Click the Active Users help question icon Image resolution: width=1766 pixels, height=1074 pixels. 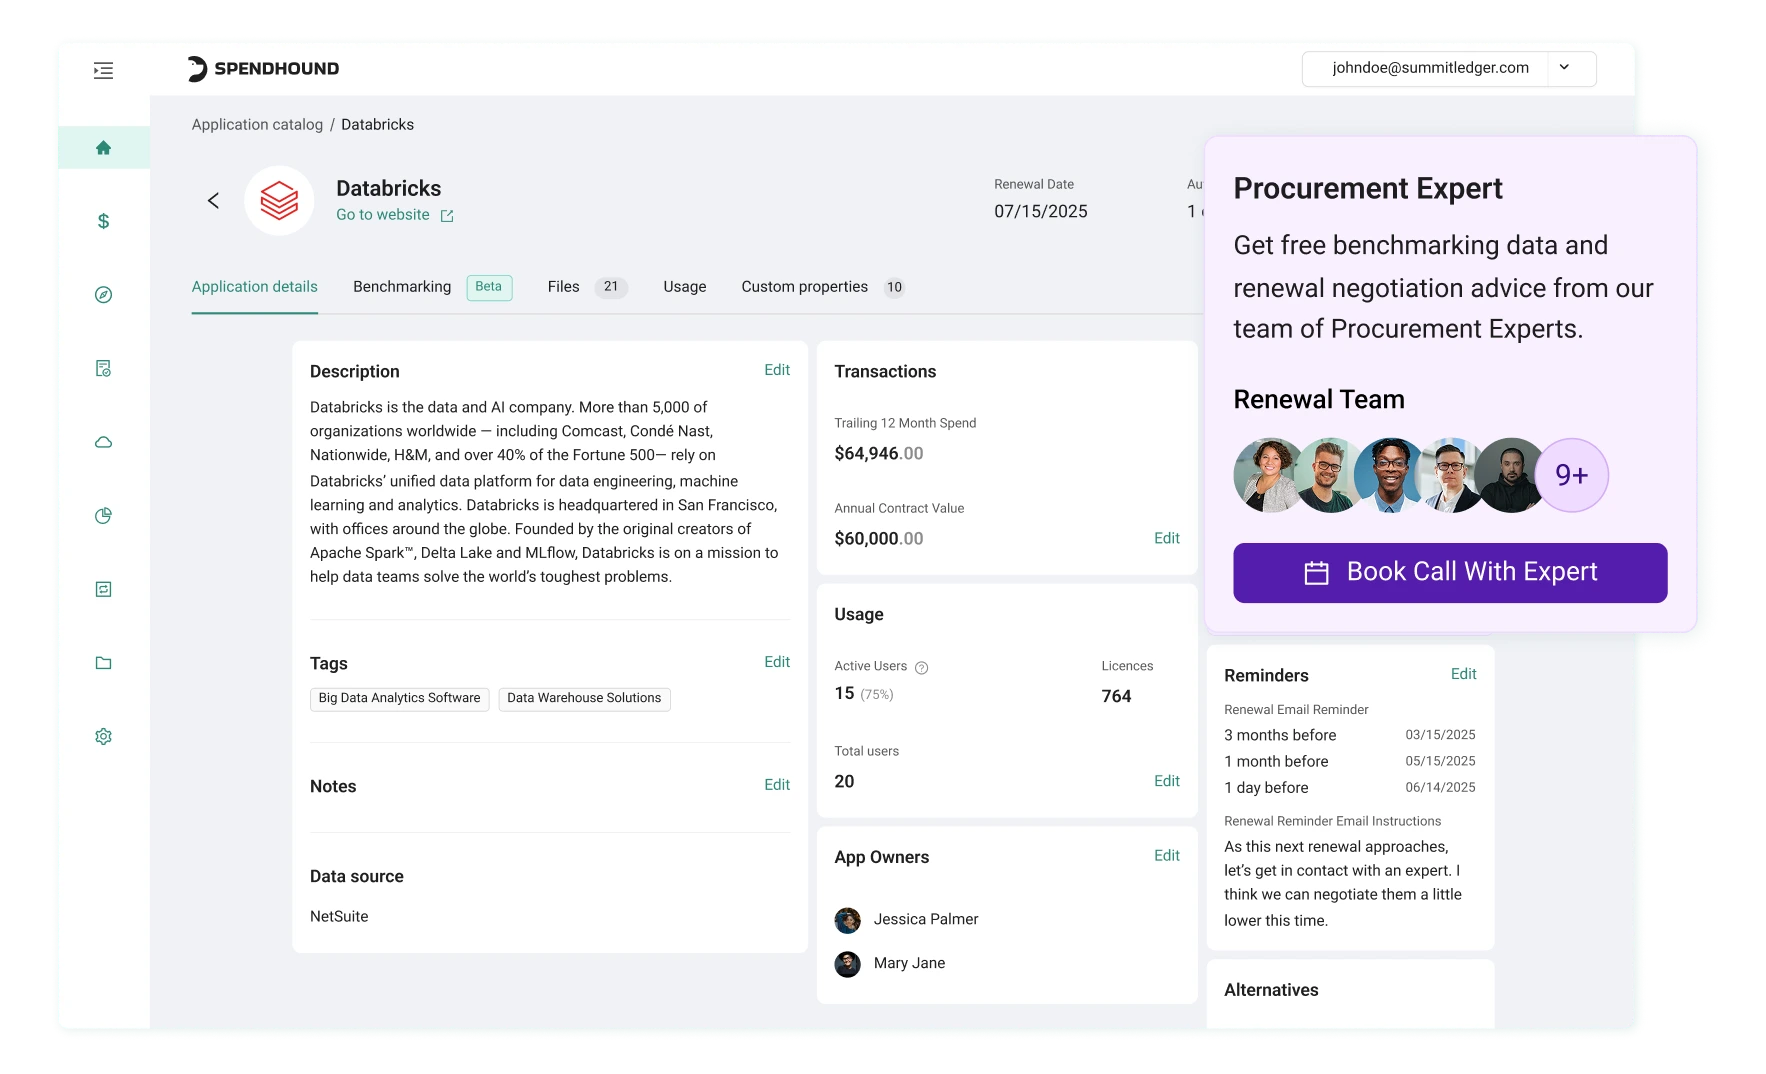point(922,668)
